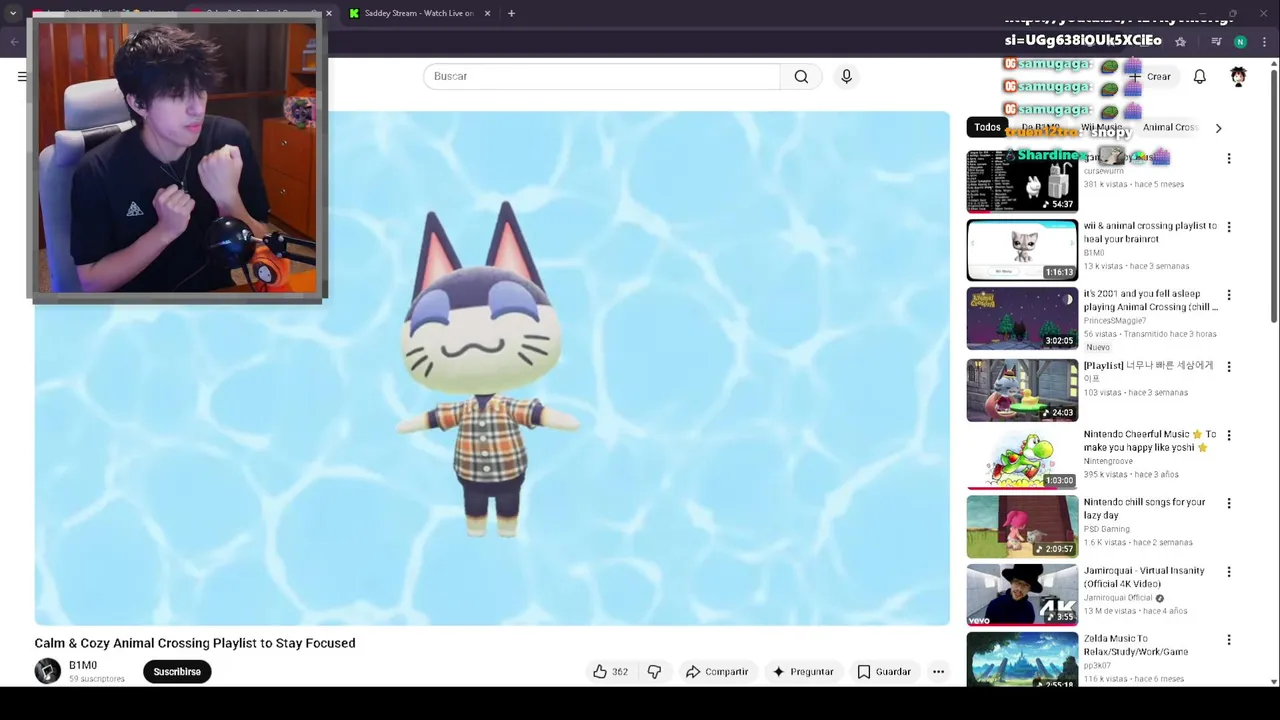
Task: Open the Zelda Music 2:55:18 thumbnail
Action: coord(1022,659)
